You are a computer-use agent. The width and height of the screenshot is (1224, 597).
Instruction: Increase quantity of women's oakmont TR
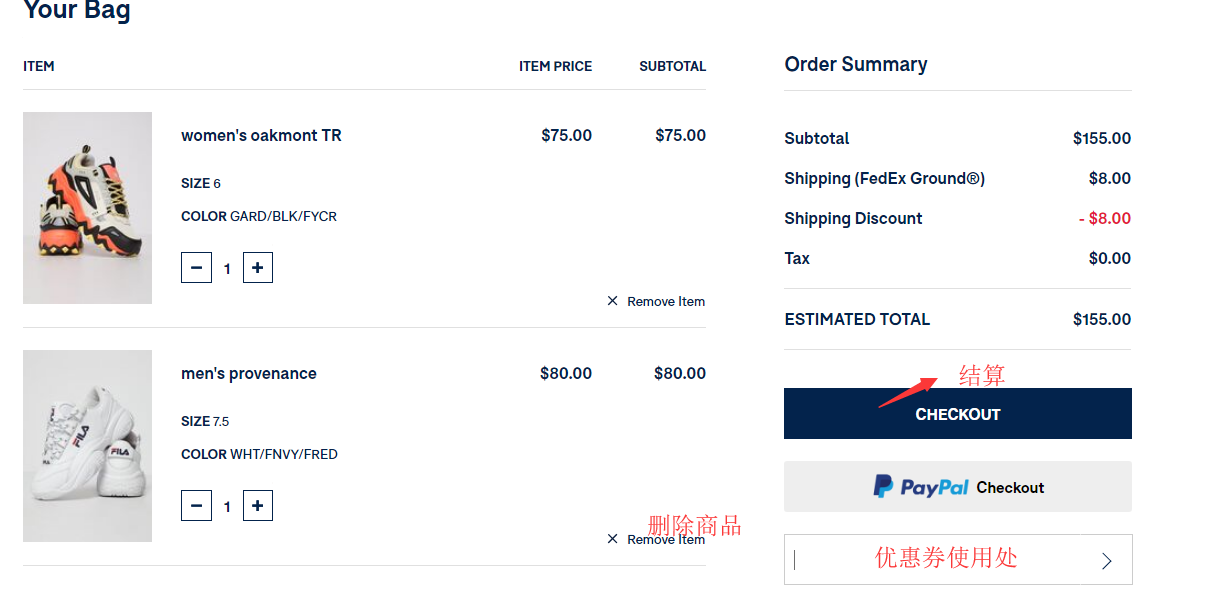tap(258, 268)
